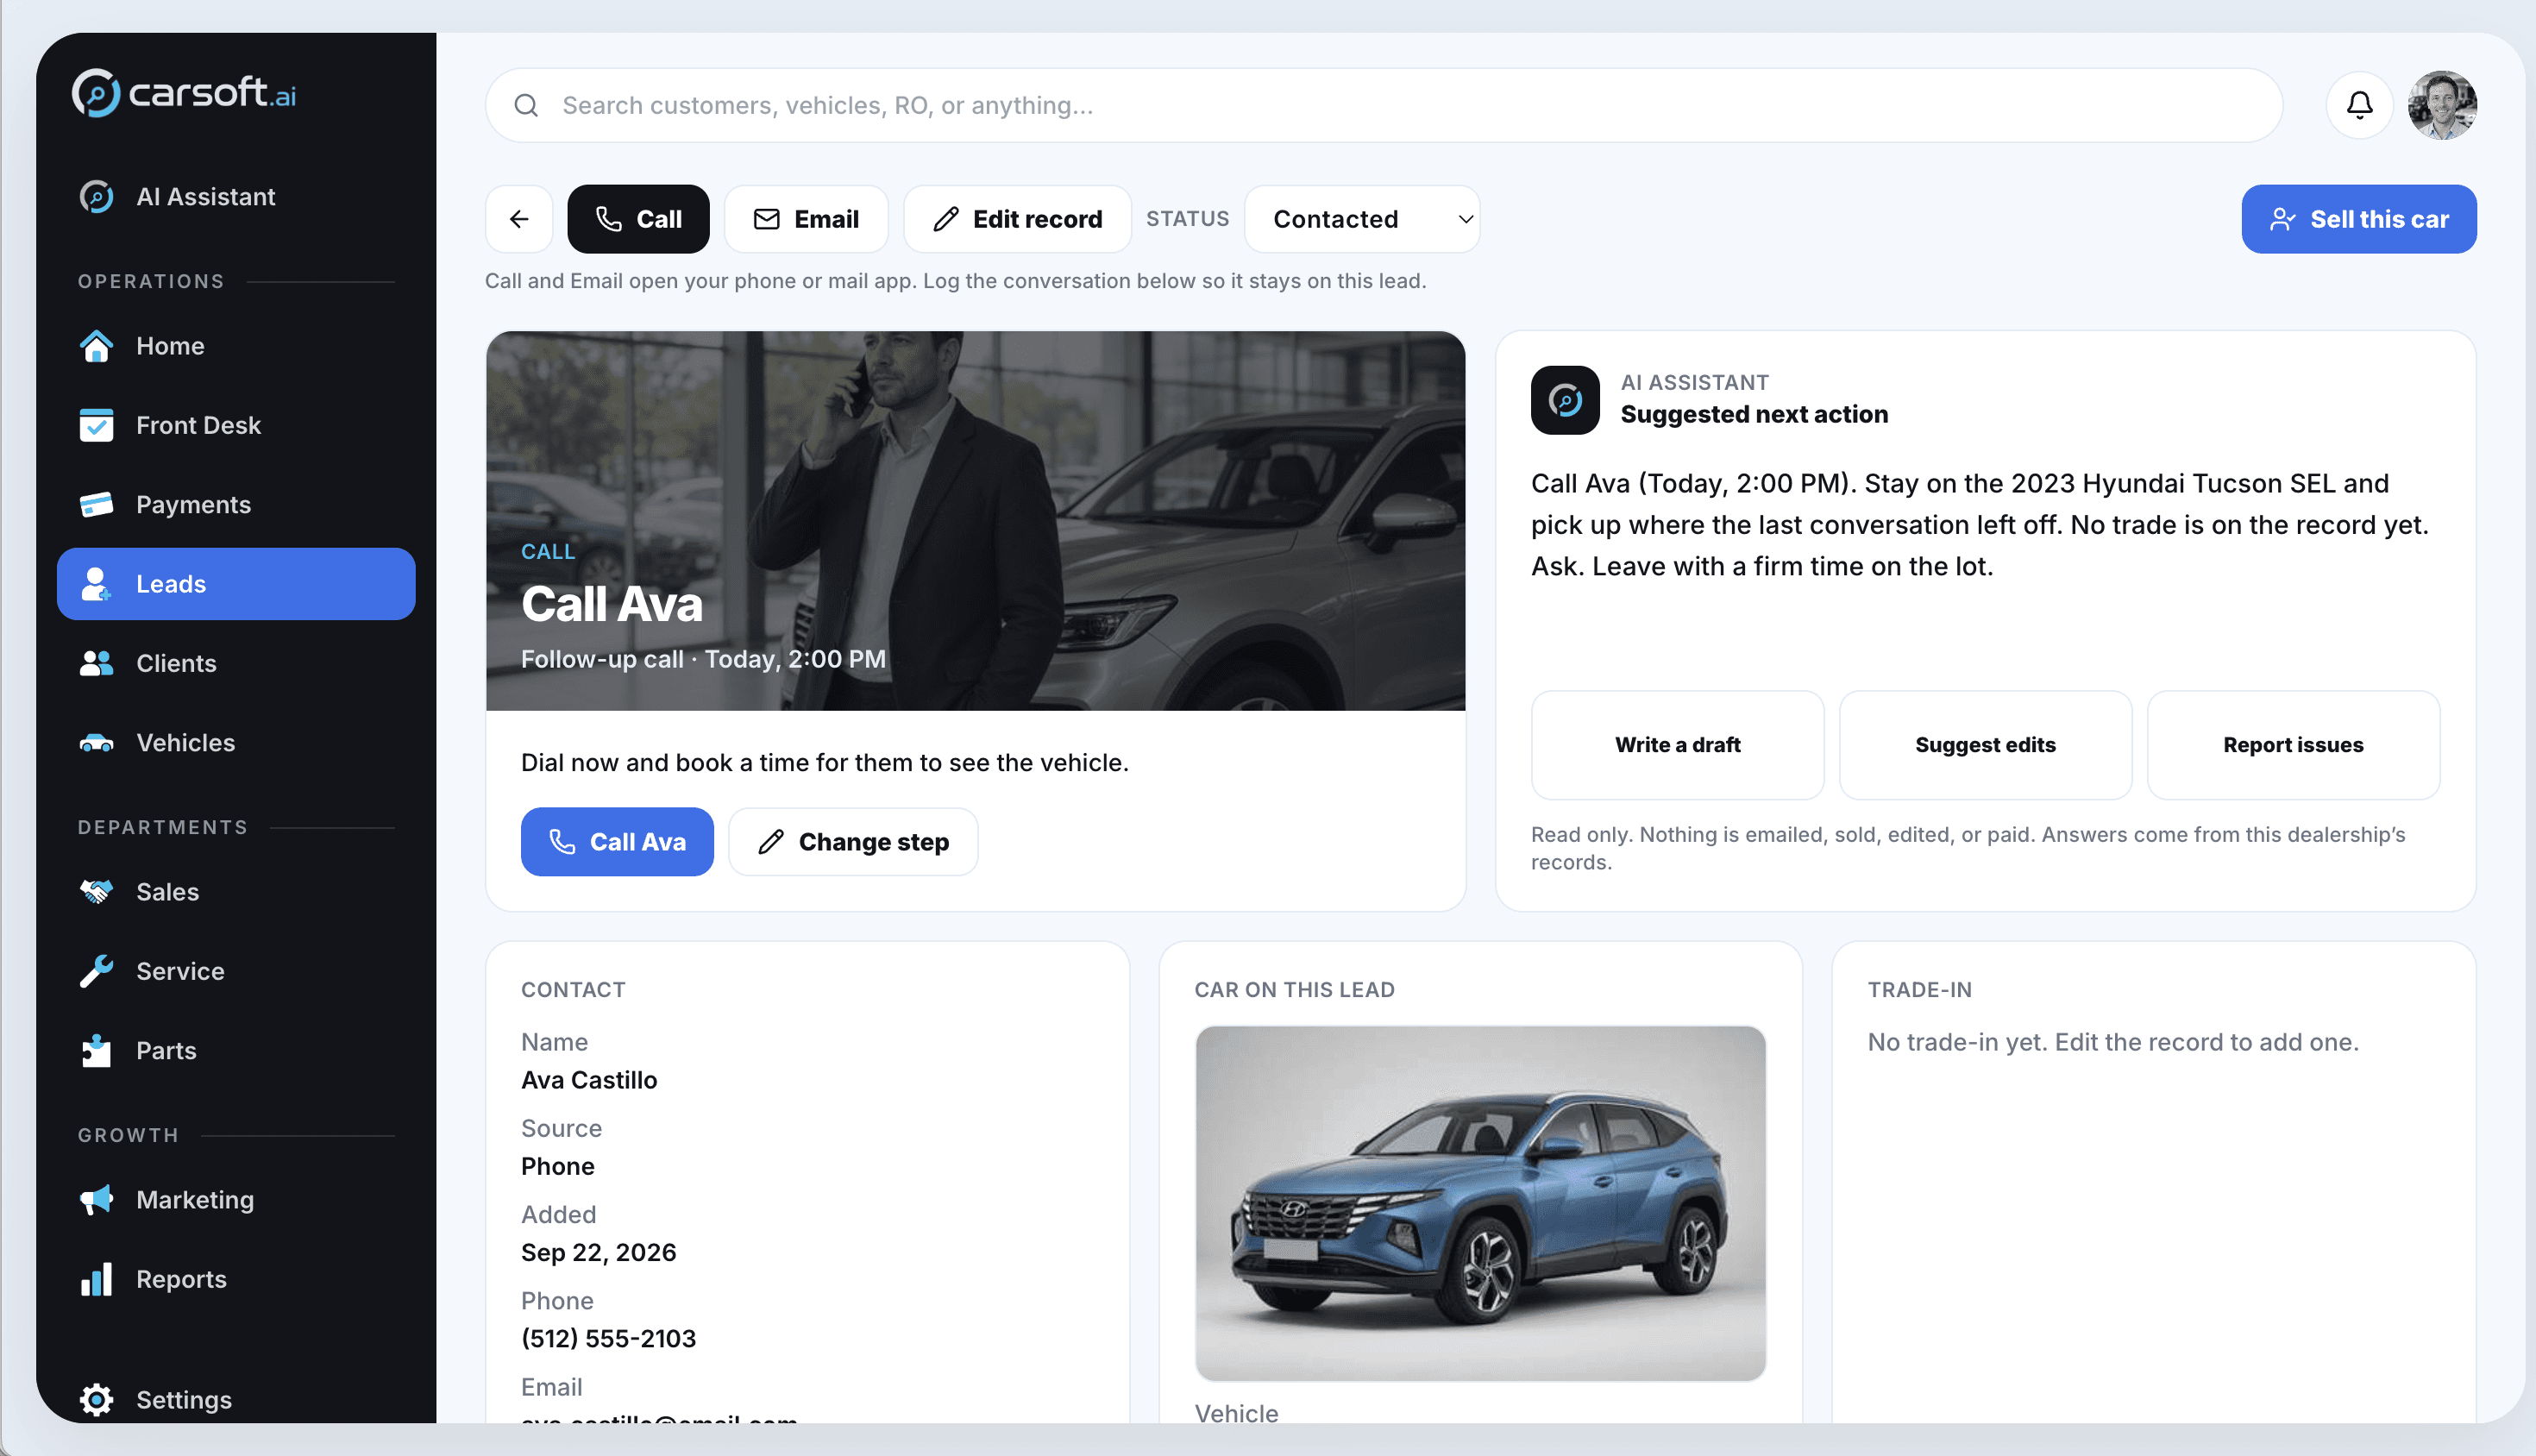Click the Payments card icon

click(x=96, y=505)
